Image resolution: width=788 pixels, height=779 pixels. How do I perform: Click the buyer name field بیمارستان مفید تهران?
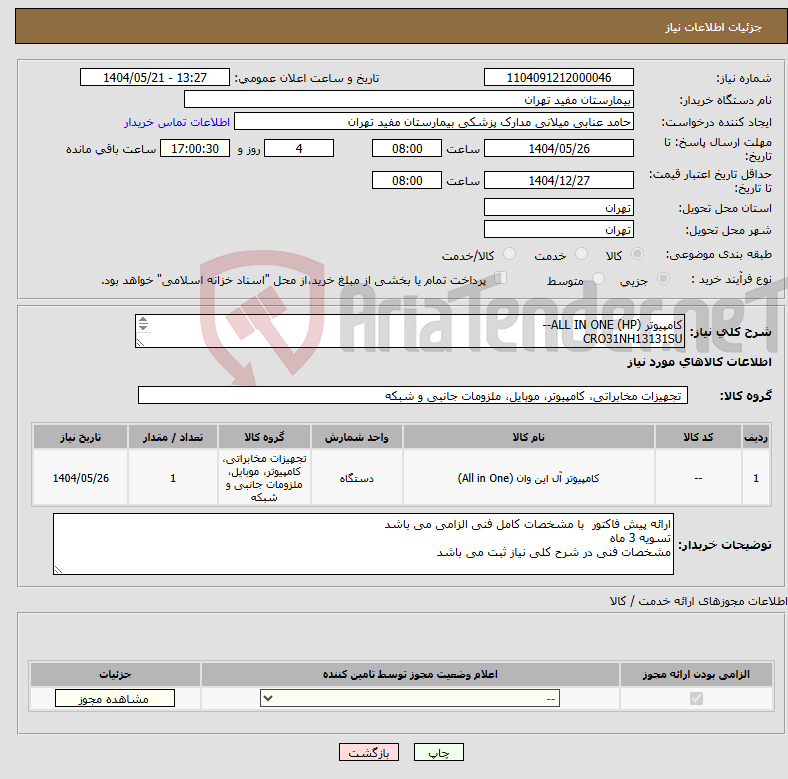coord(409,100)
